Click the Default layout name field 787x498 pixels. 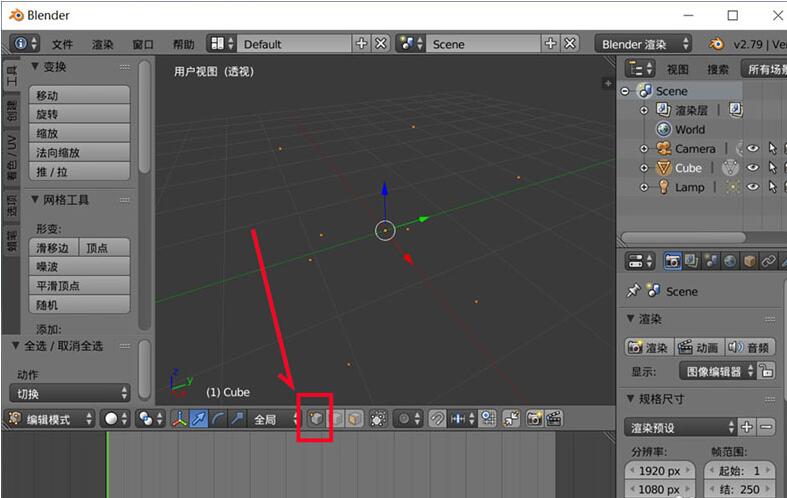tap(295, 44)
